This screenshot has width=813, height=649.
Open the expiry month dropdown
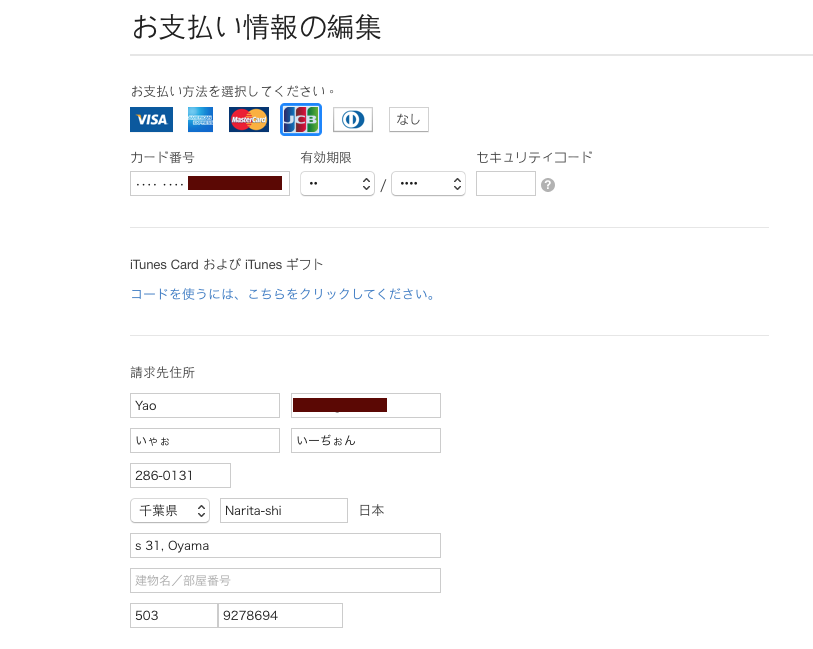point(337,183)
